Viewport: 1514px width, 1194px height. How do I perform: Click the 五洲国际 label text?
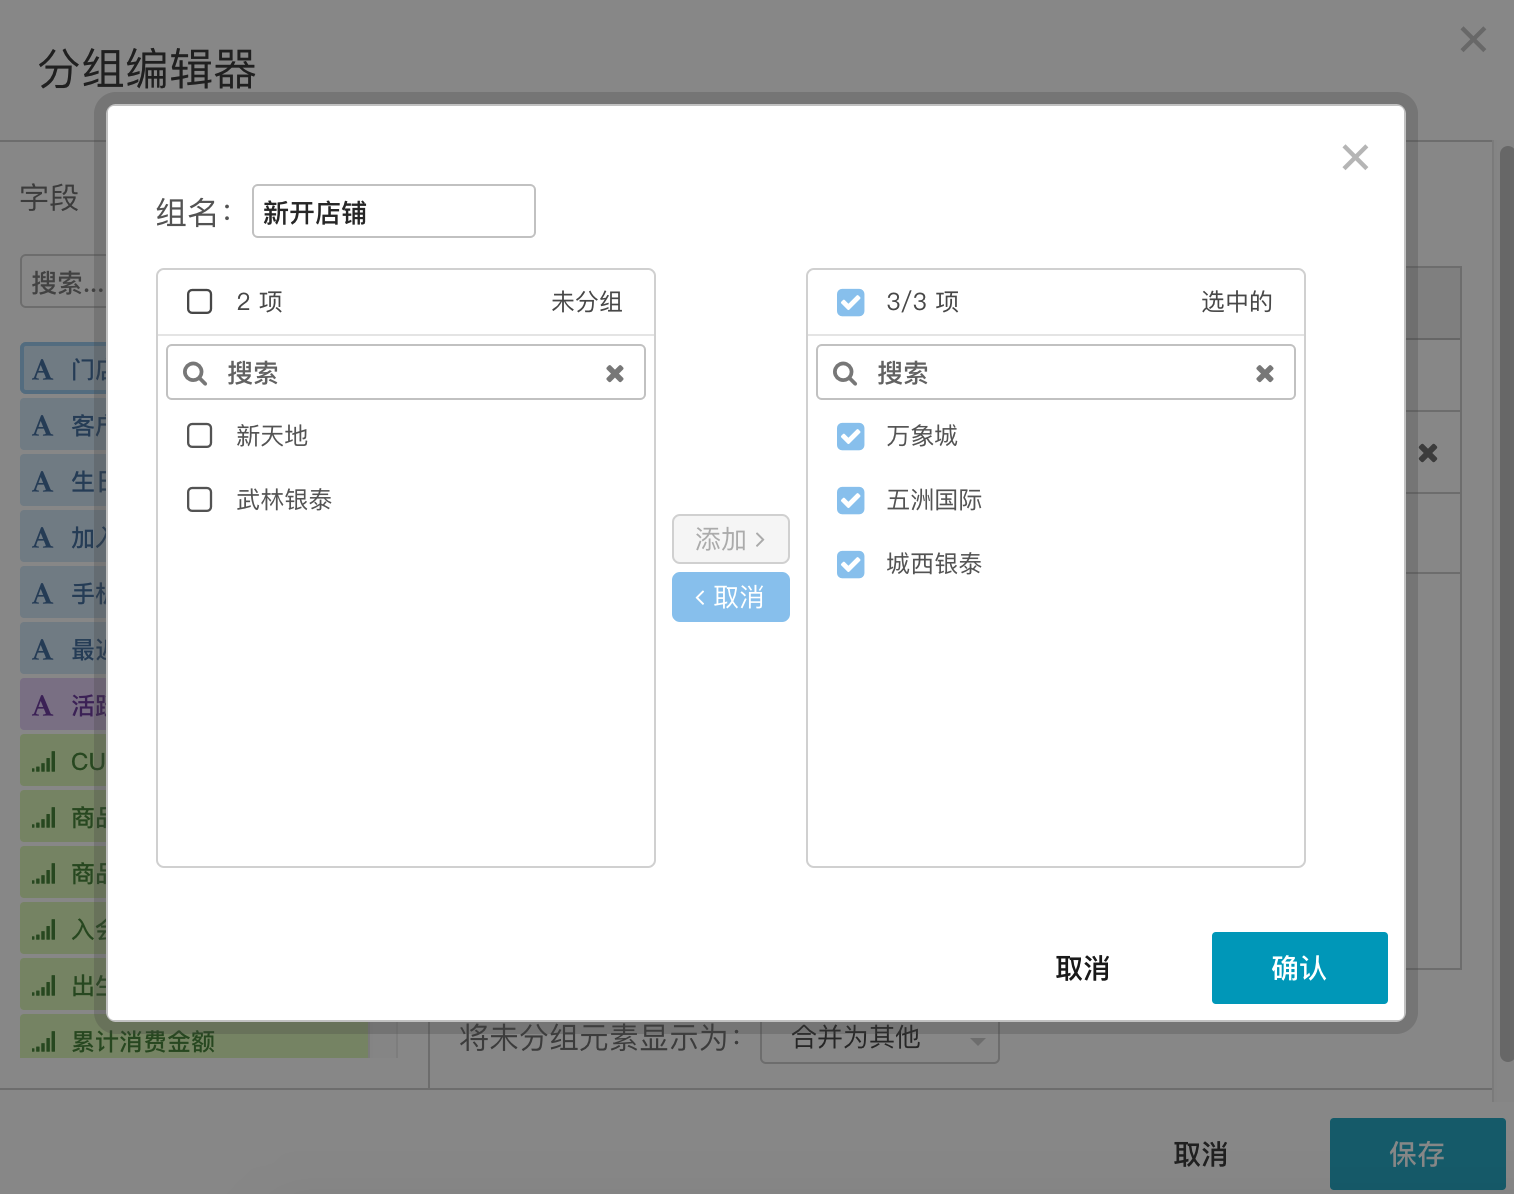coord(934,500)
